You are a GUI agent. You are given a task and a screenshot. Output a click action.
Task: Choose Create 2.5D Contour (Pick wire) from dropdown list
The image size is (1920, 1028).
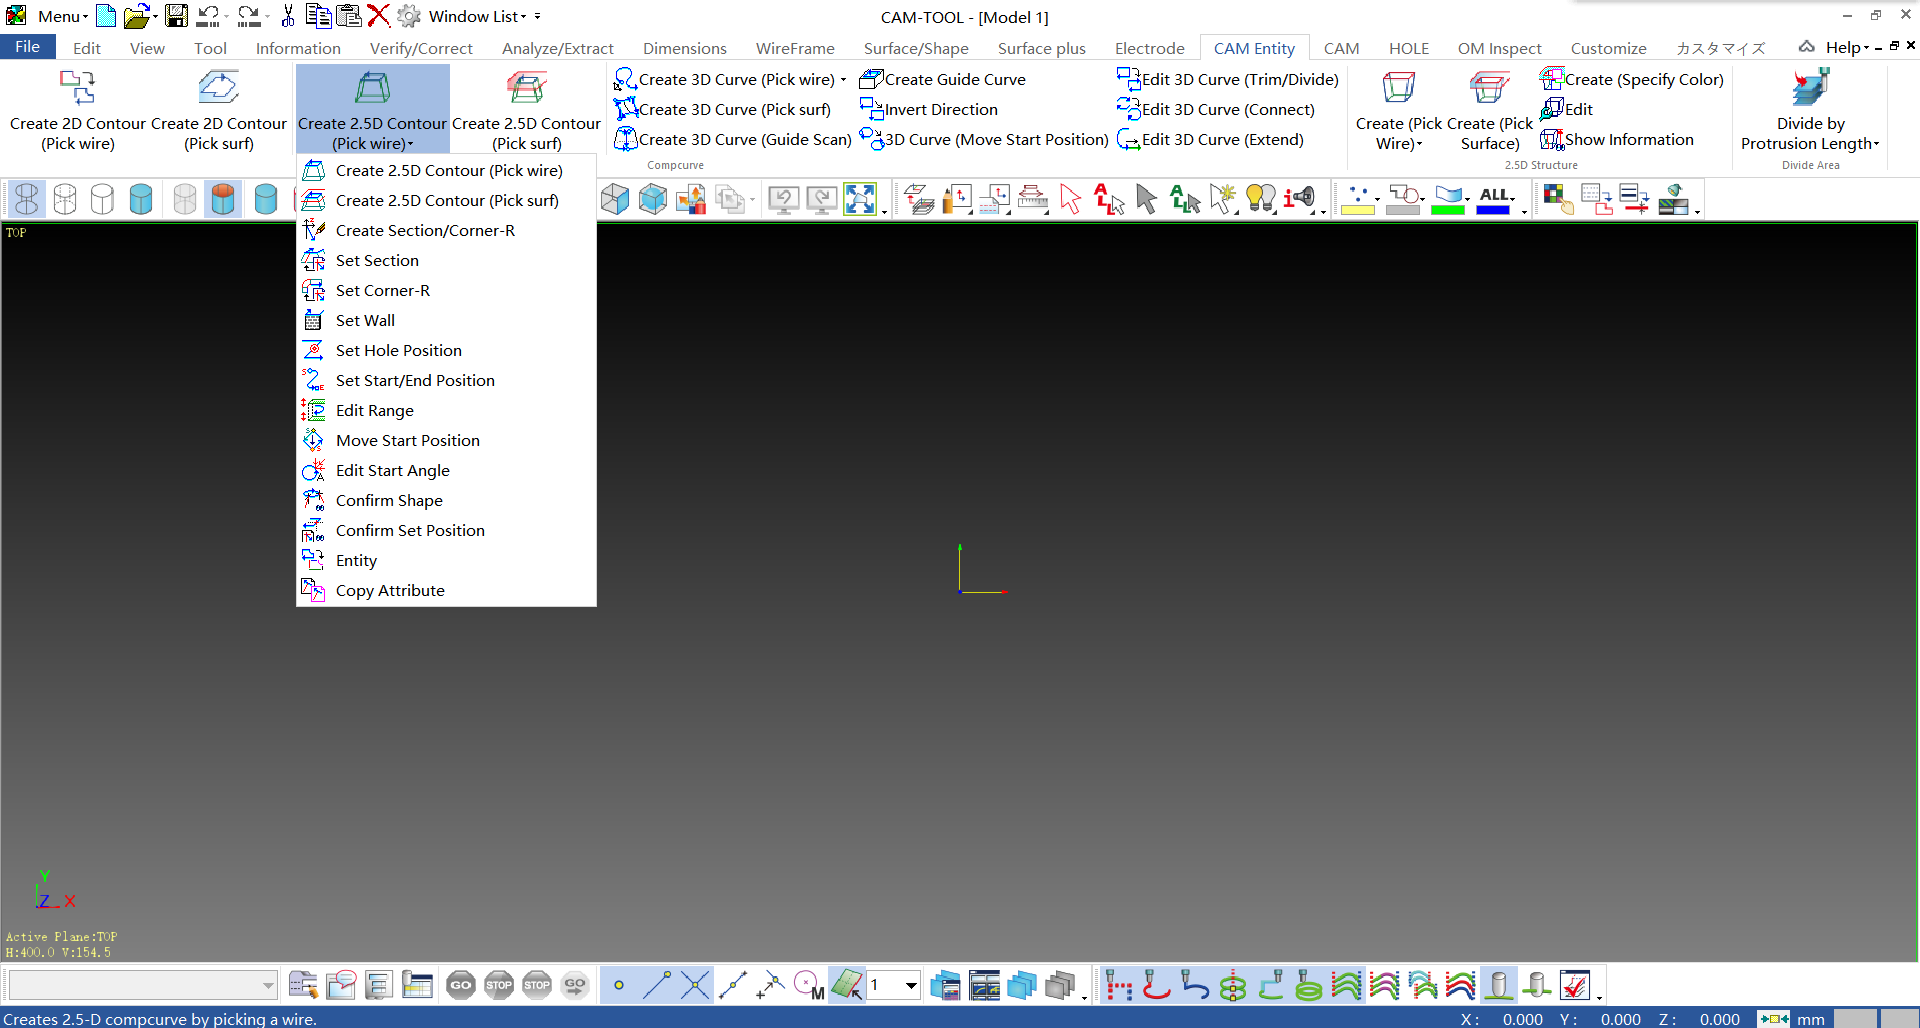pos(446,170)
